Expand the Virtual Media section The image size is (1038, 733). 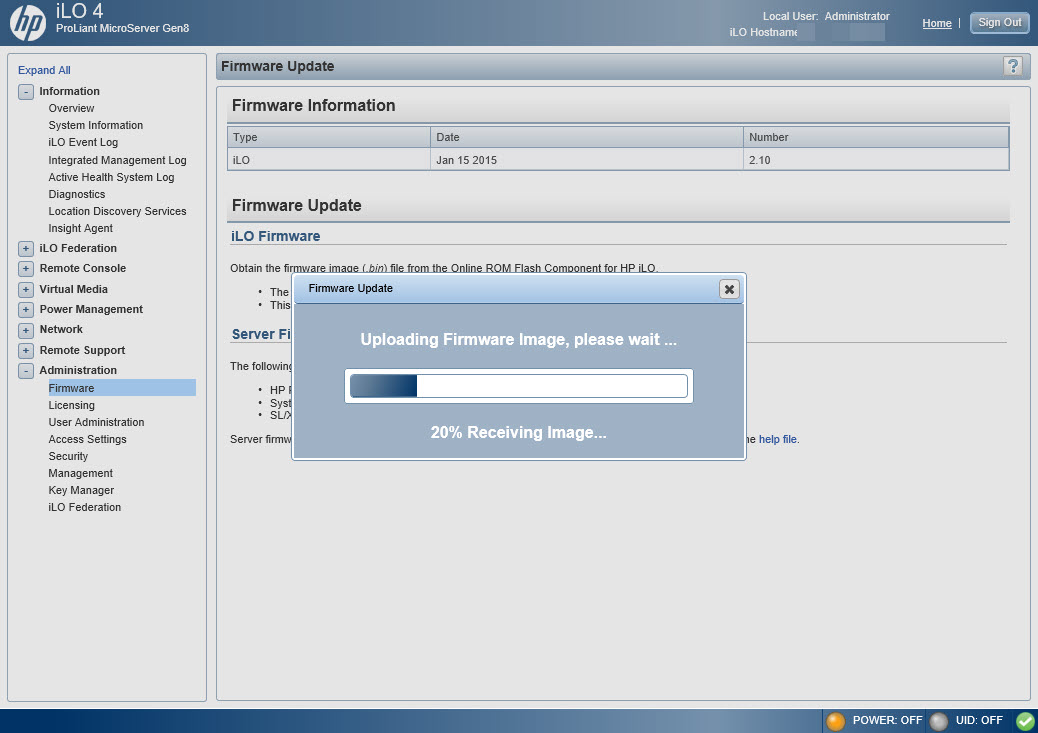(x=26, y=290)
